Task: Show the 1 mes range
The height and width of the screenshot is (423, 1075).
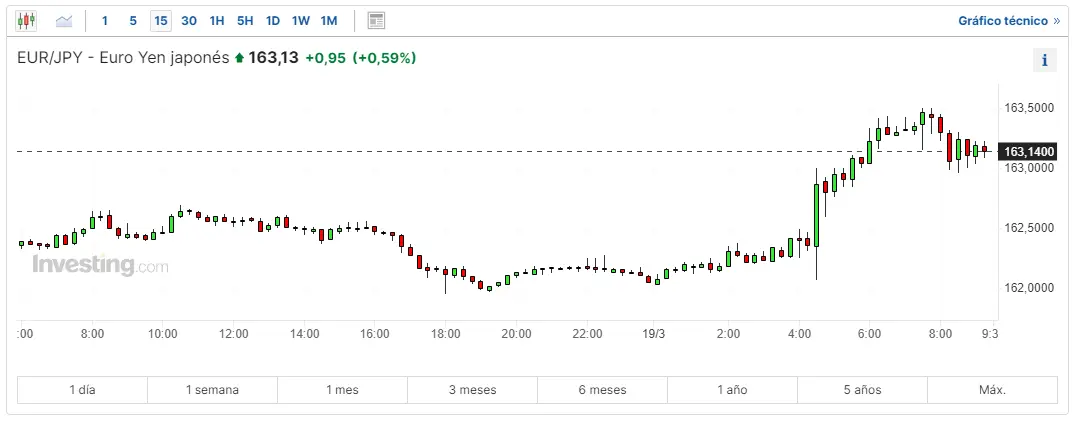Action: click(x=342, y=390)
